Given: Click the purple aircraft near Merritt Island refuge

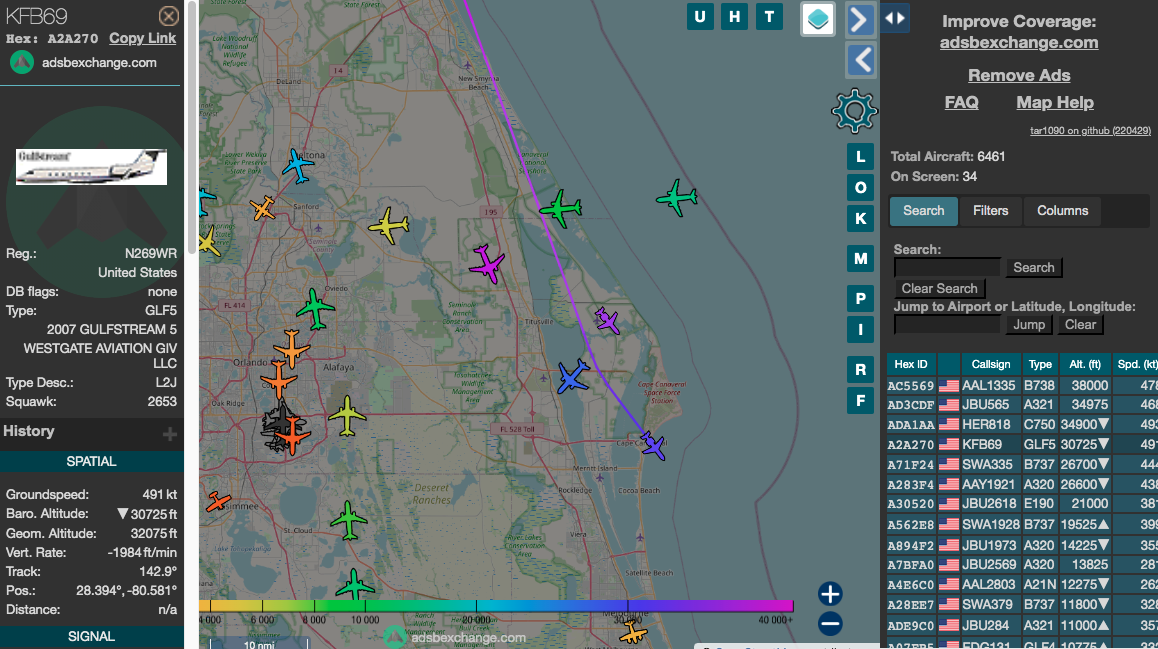Looking at the screenshot, I should 607,320.
